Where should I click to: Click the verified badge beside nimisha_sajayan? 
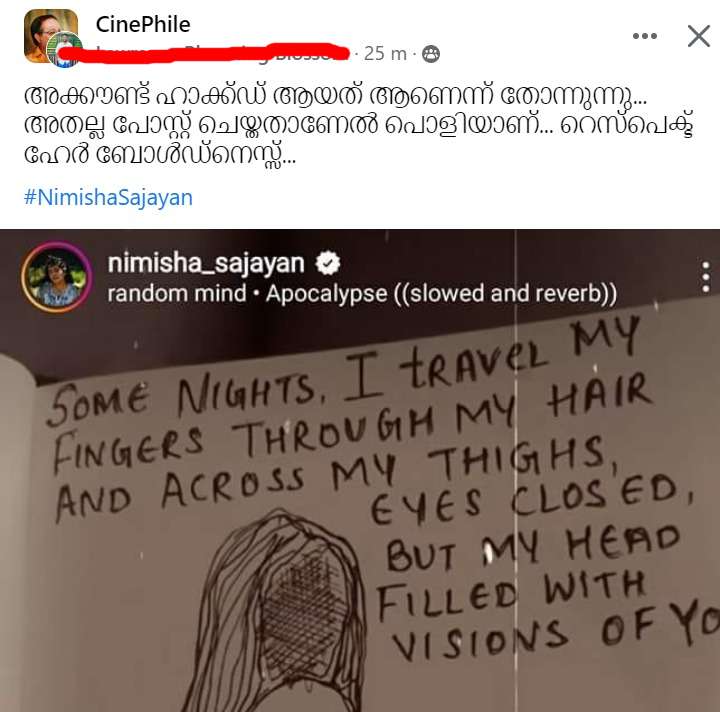(328, 263)
